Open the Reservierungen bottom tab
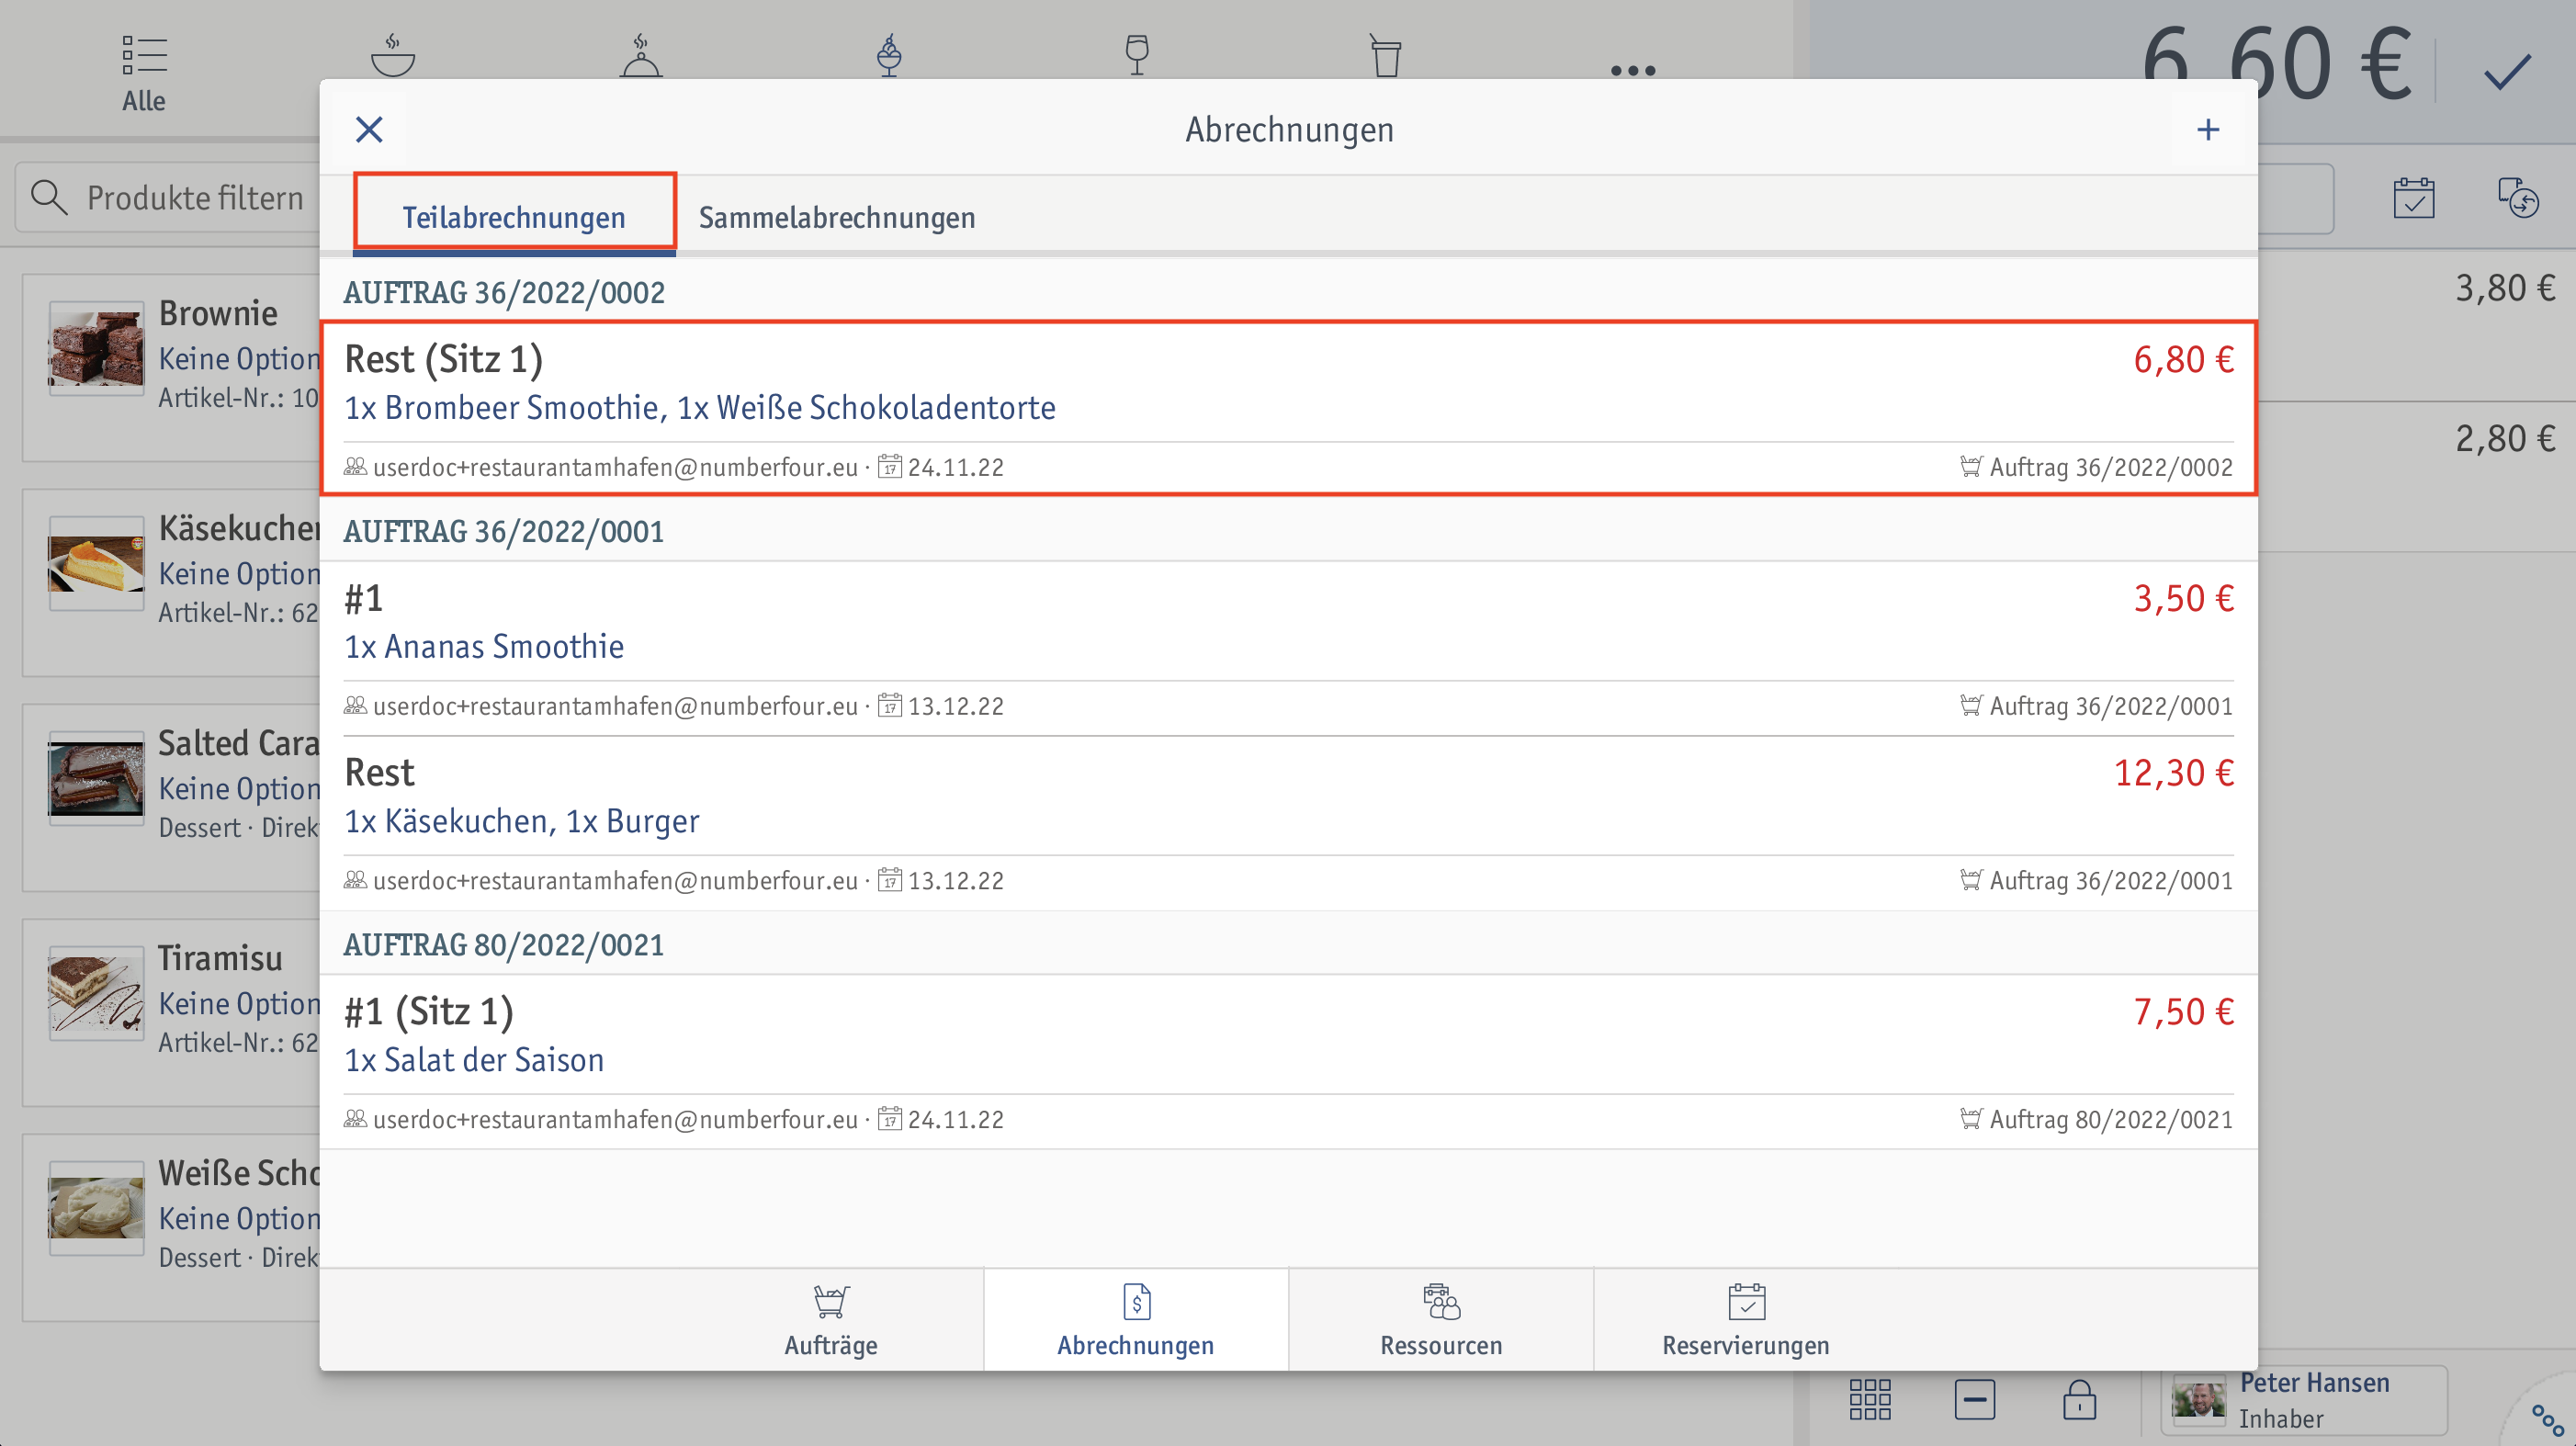The image size is (2576, 1446). (x=1746, y=1320)
